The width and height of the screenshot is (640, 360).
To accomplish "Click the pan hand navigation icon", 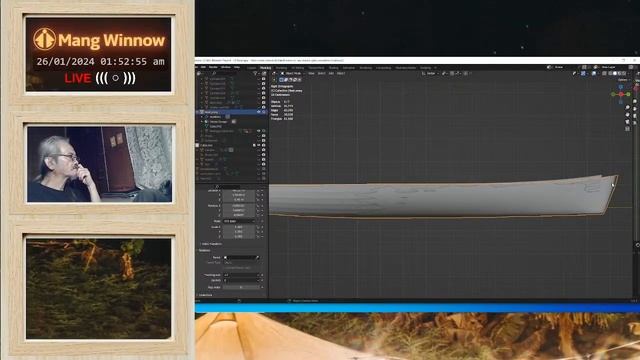I will pos(627,115).
